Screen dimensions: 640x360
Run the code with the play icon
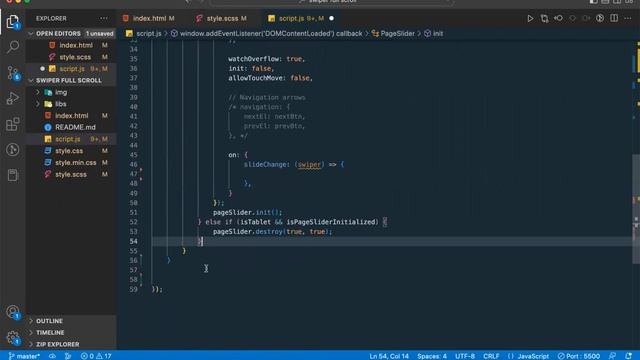click(530, 18)
